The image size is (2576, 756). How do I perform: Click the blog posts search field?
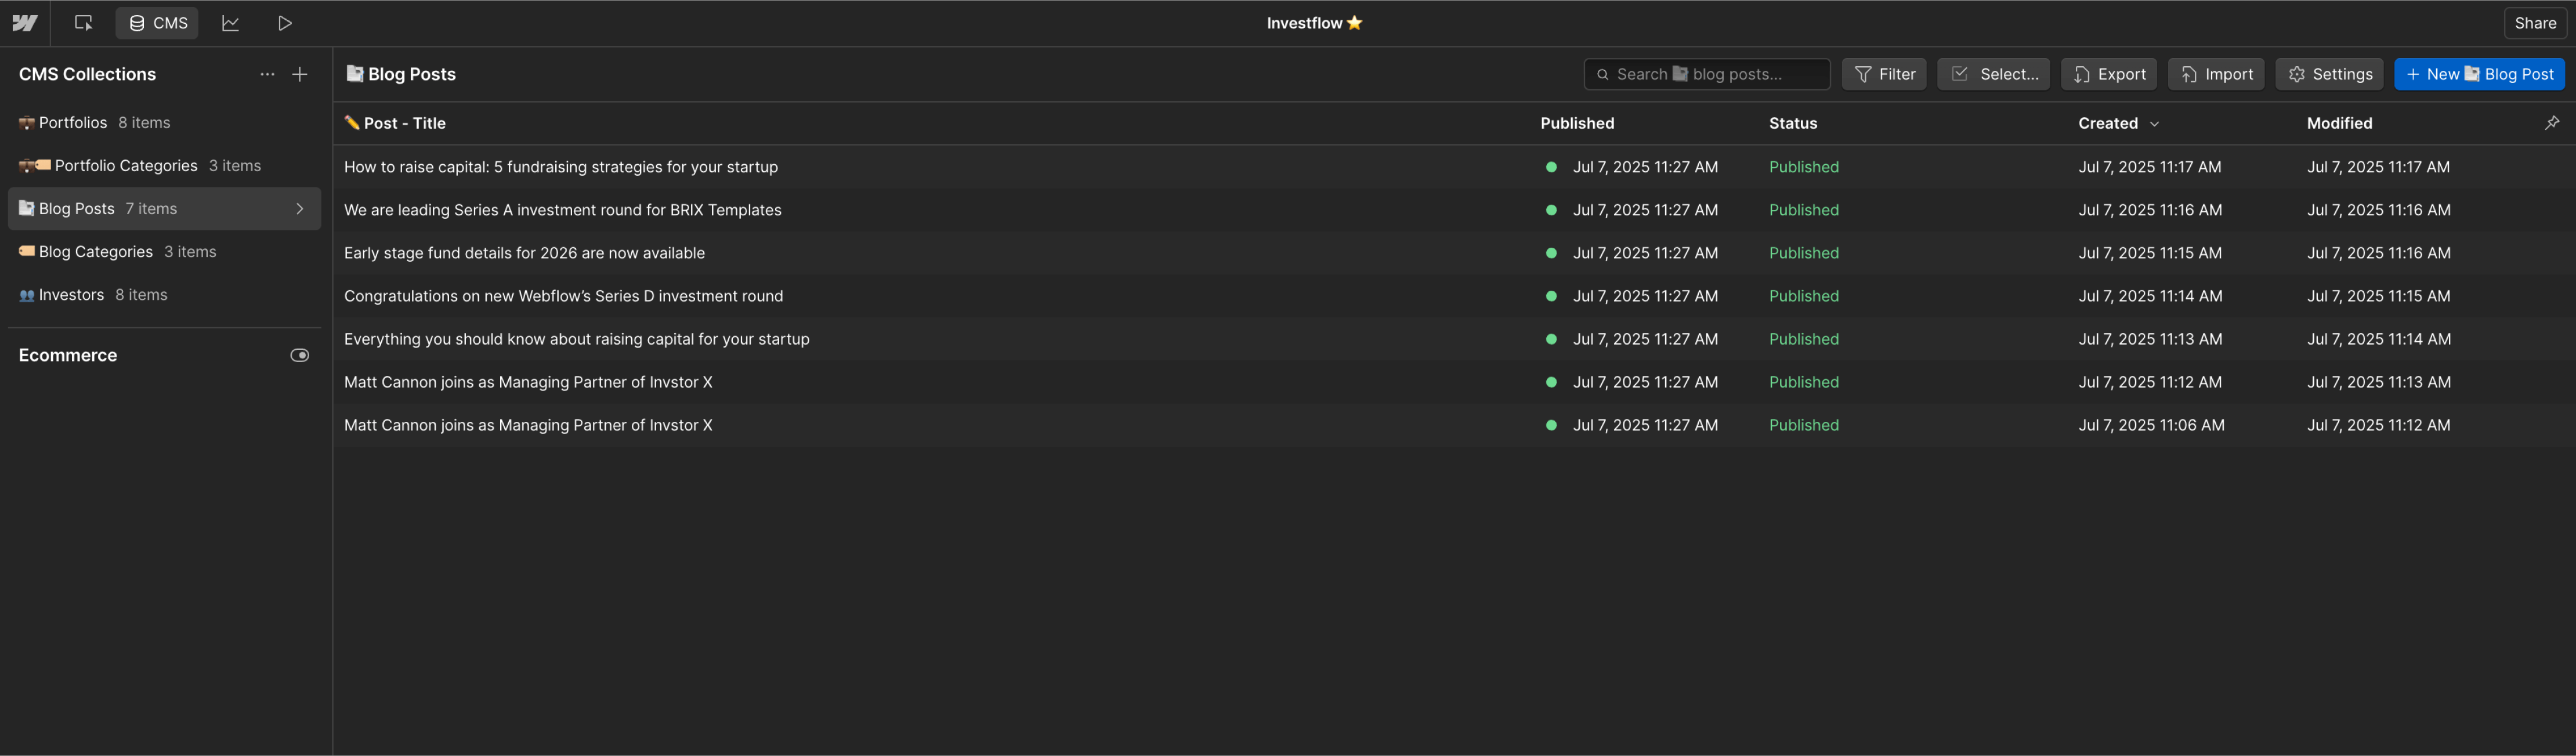[x=1707, y=73]
